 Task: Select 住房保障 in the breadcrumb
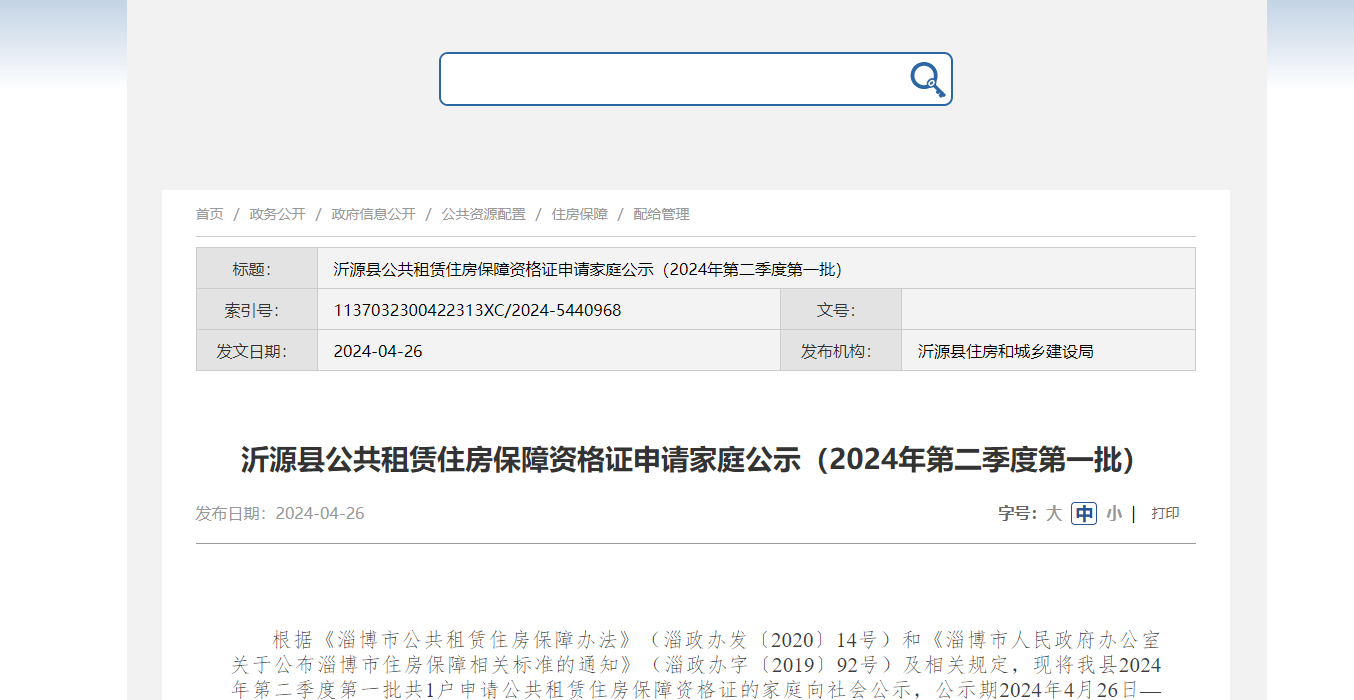579,214
